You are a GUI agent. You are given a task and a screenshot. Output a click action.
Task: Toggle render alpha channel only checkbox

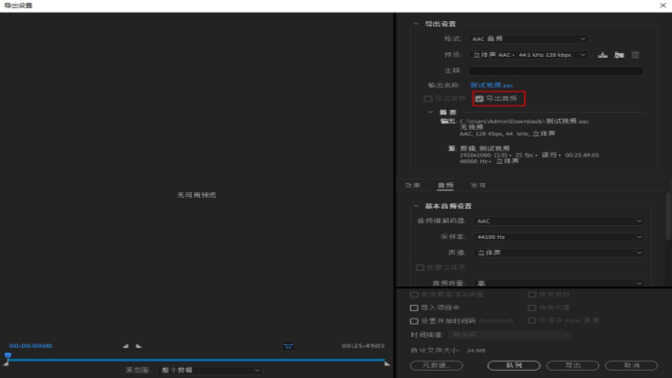coord(532,321)
